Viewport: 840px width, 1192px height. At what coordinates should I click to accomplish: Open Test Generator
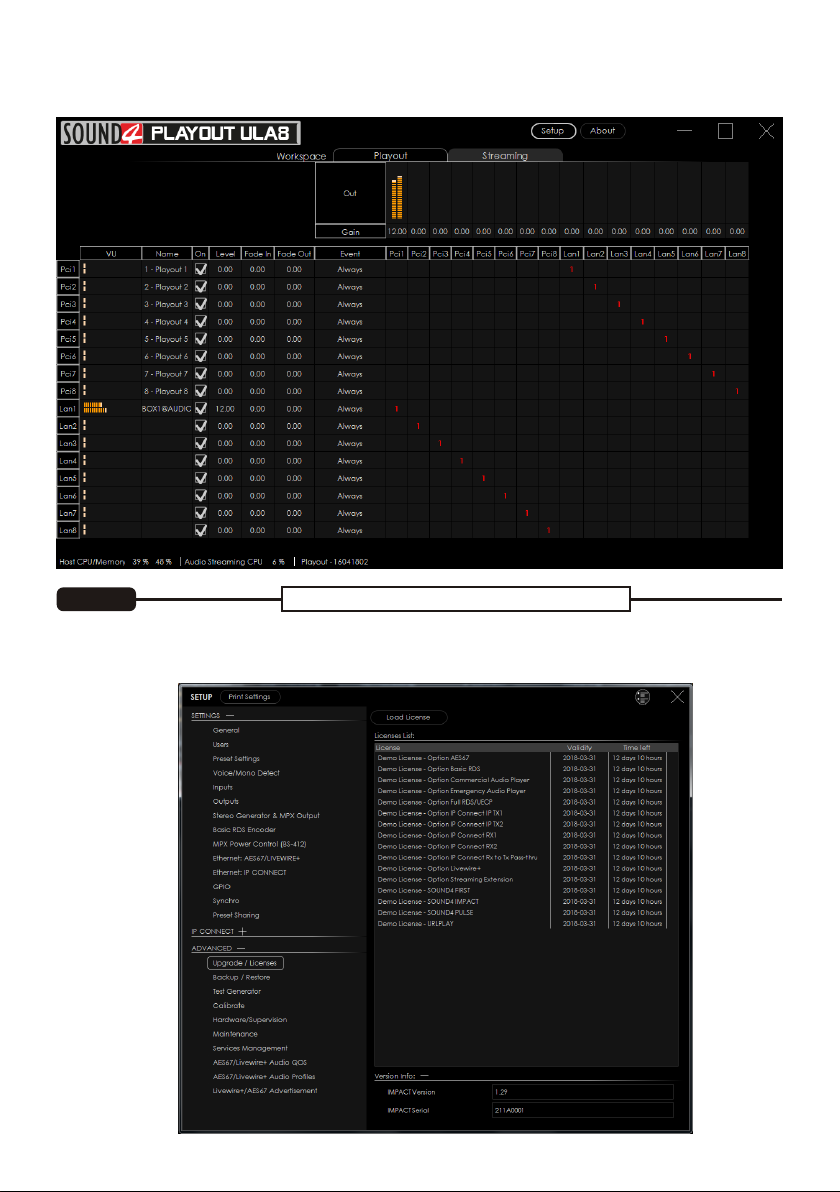[x=236, y=991]
